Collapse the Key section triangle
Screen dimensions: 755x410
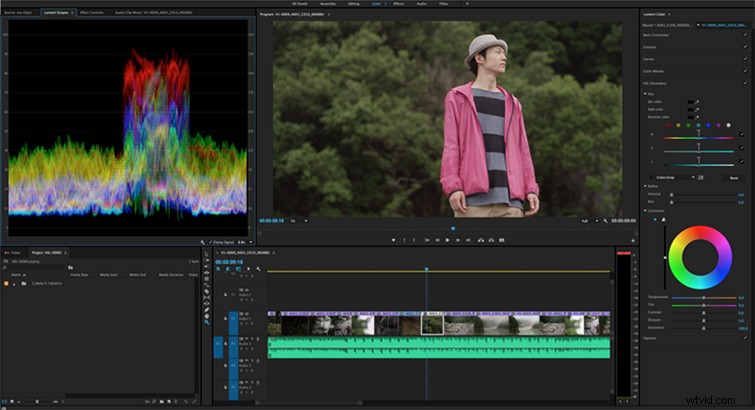645,94
